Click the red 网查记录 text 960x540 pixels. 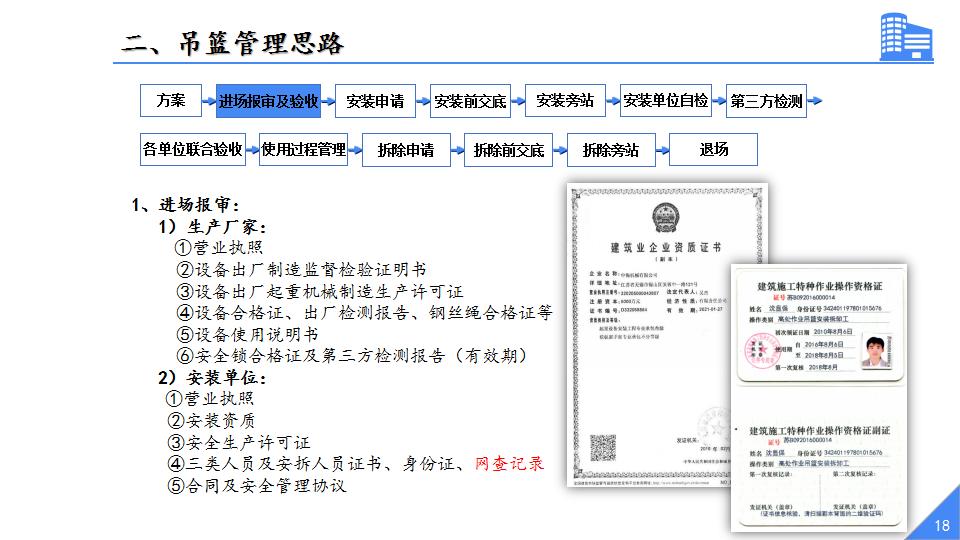coord(509,464)
